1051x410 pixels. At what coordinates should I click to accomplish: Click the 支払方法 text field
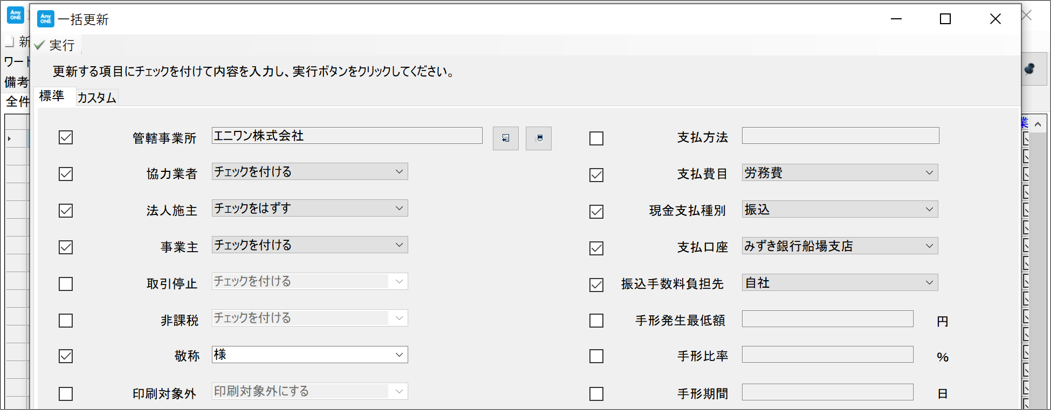click(841, 136)
